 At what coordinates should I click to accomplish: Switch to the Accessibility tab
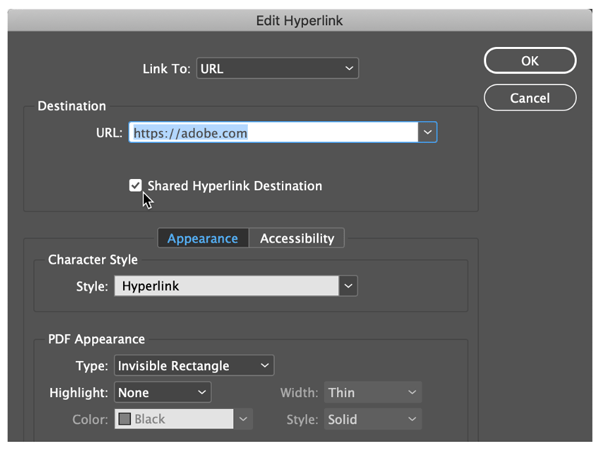pos(297,238)
